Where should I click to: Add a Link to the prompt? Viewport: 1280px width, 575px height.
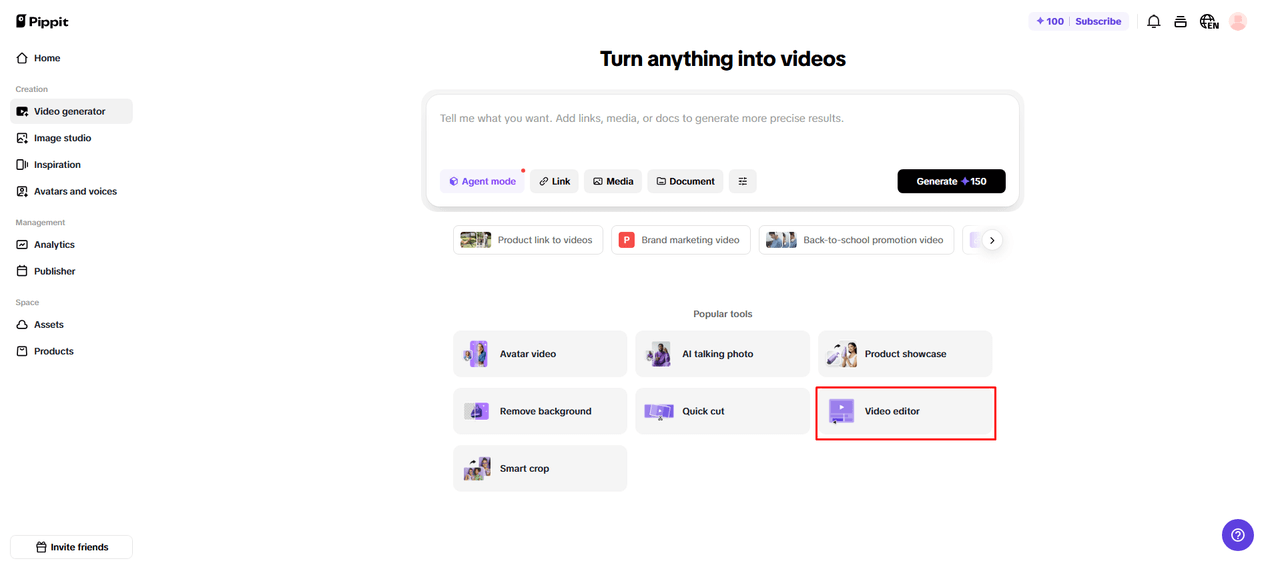click(554, 181)
